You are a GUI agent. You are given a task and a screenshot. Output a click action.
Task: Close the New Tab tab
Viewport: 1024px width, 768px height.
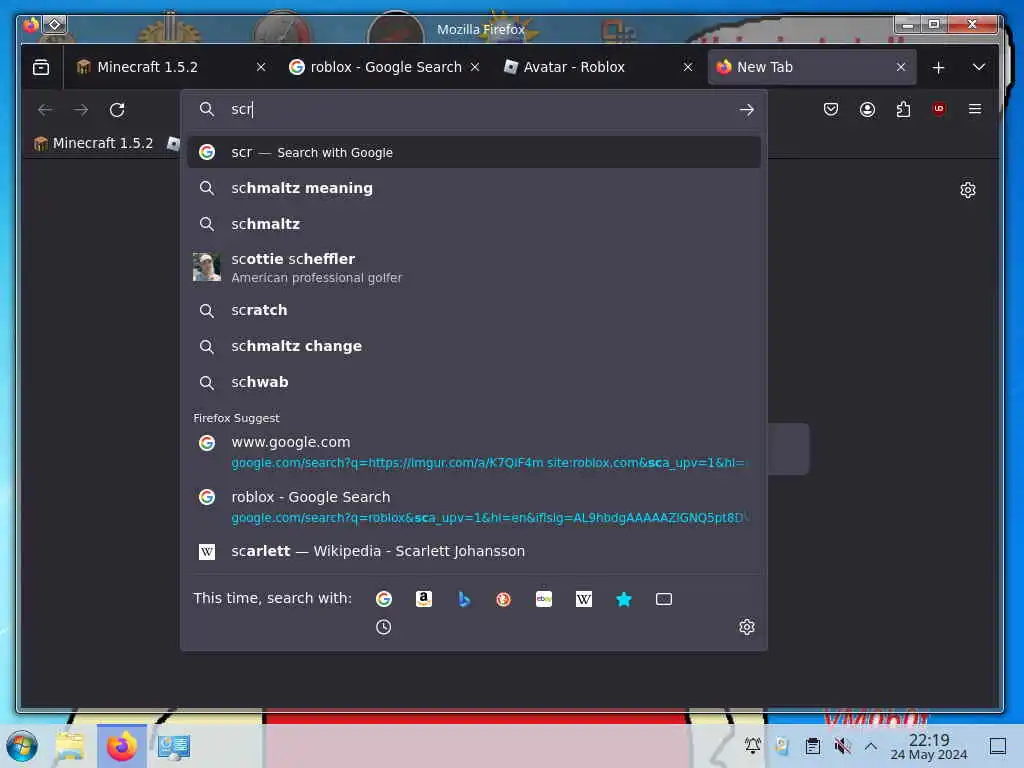click(901, 67)
